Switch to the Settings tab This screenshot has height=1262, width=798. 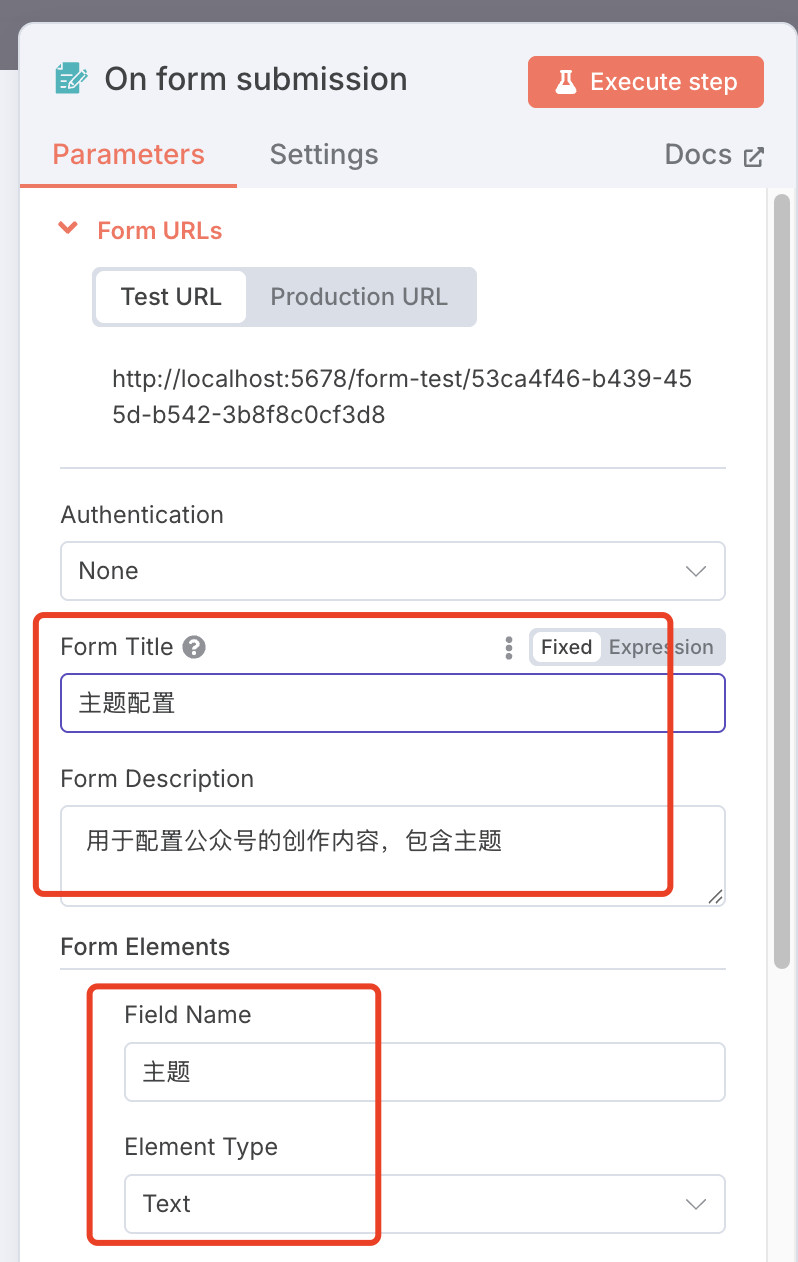click(x=324, y=155)
